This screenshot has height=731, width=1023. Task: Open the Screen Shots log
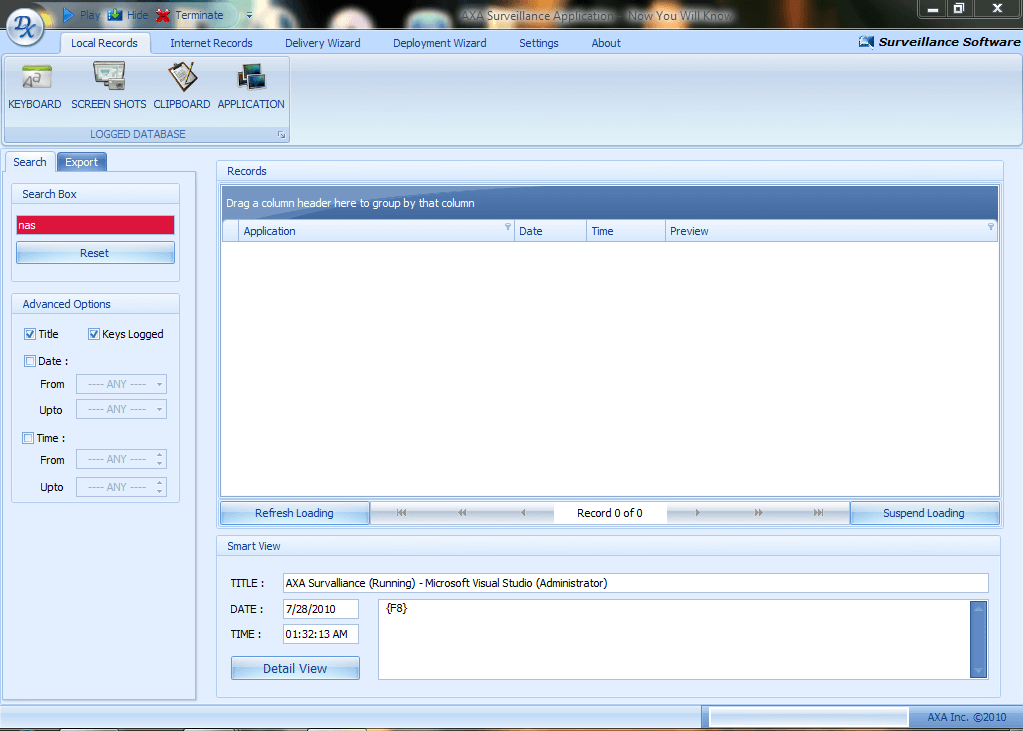pyautogui.click(x=108, y=85)
